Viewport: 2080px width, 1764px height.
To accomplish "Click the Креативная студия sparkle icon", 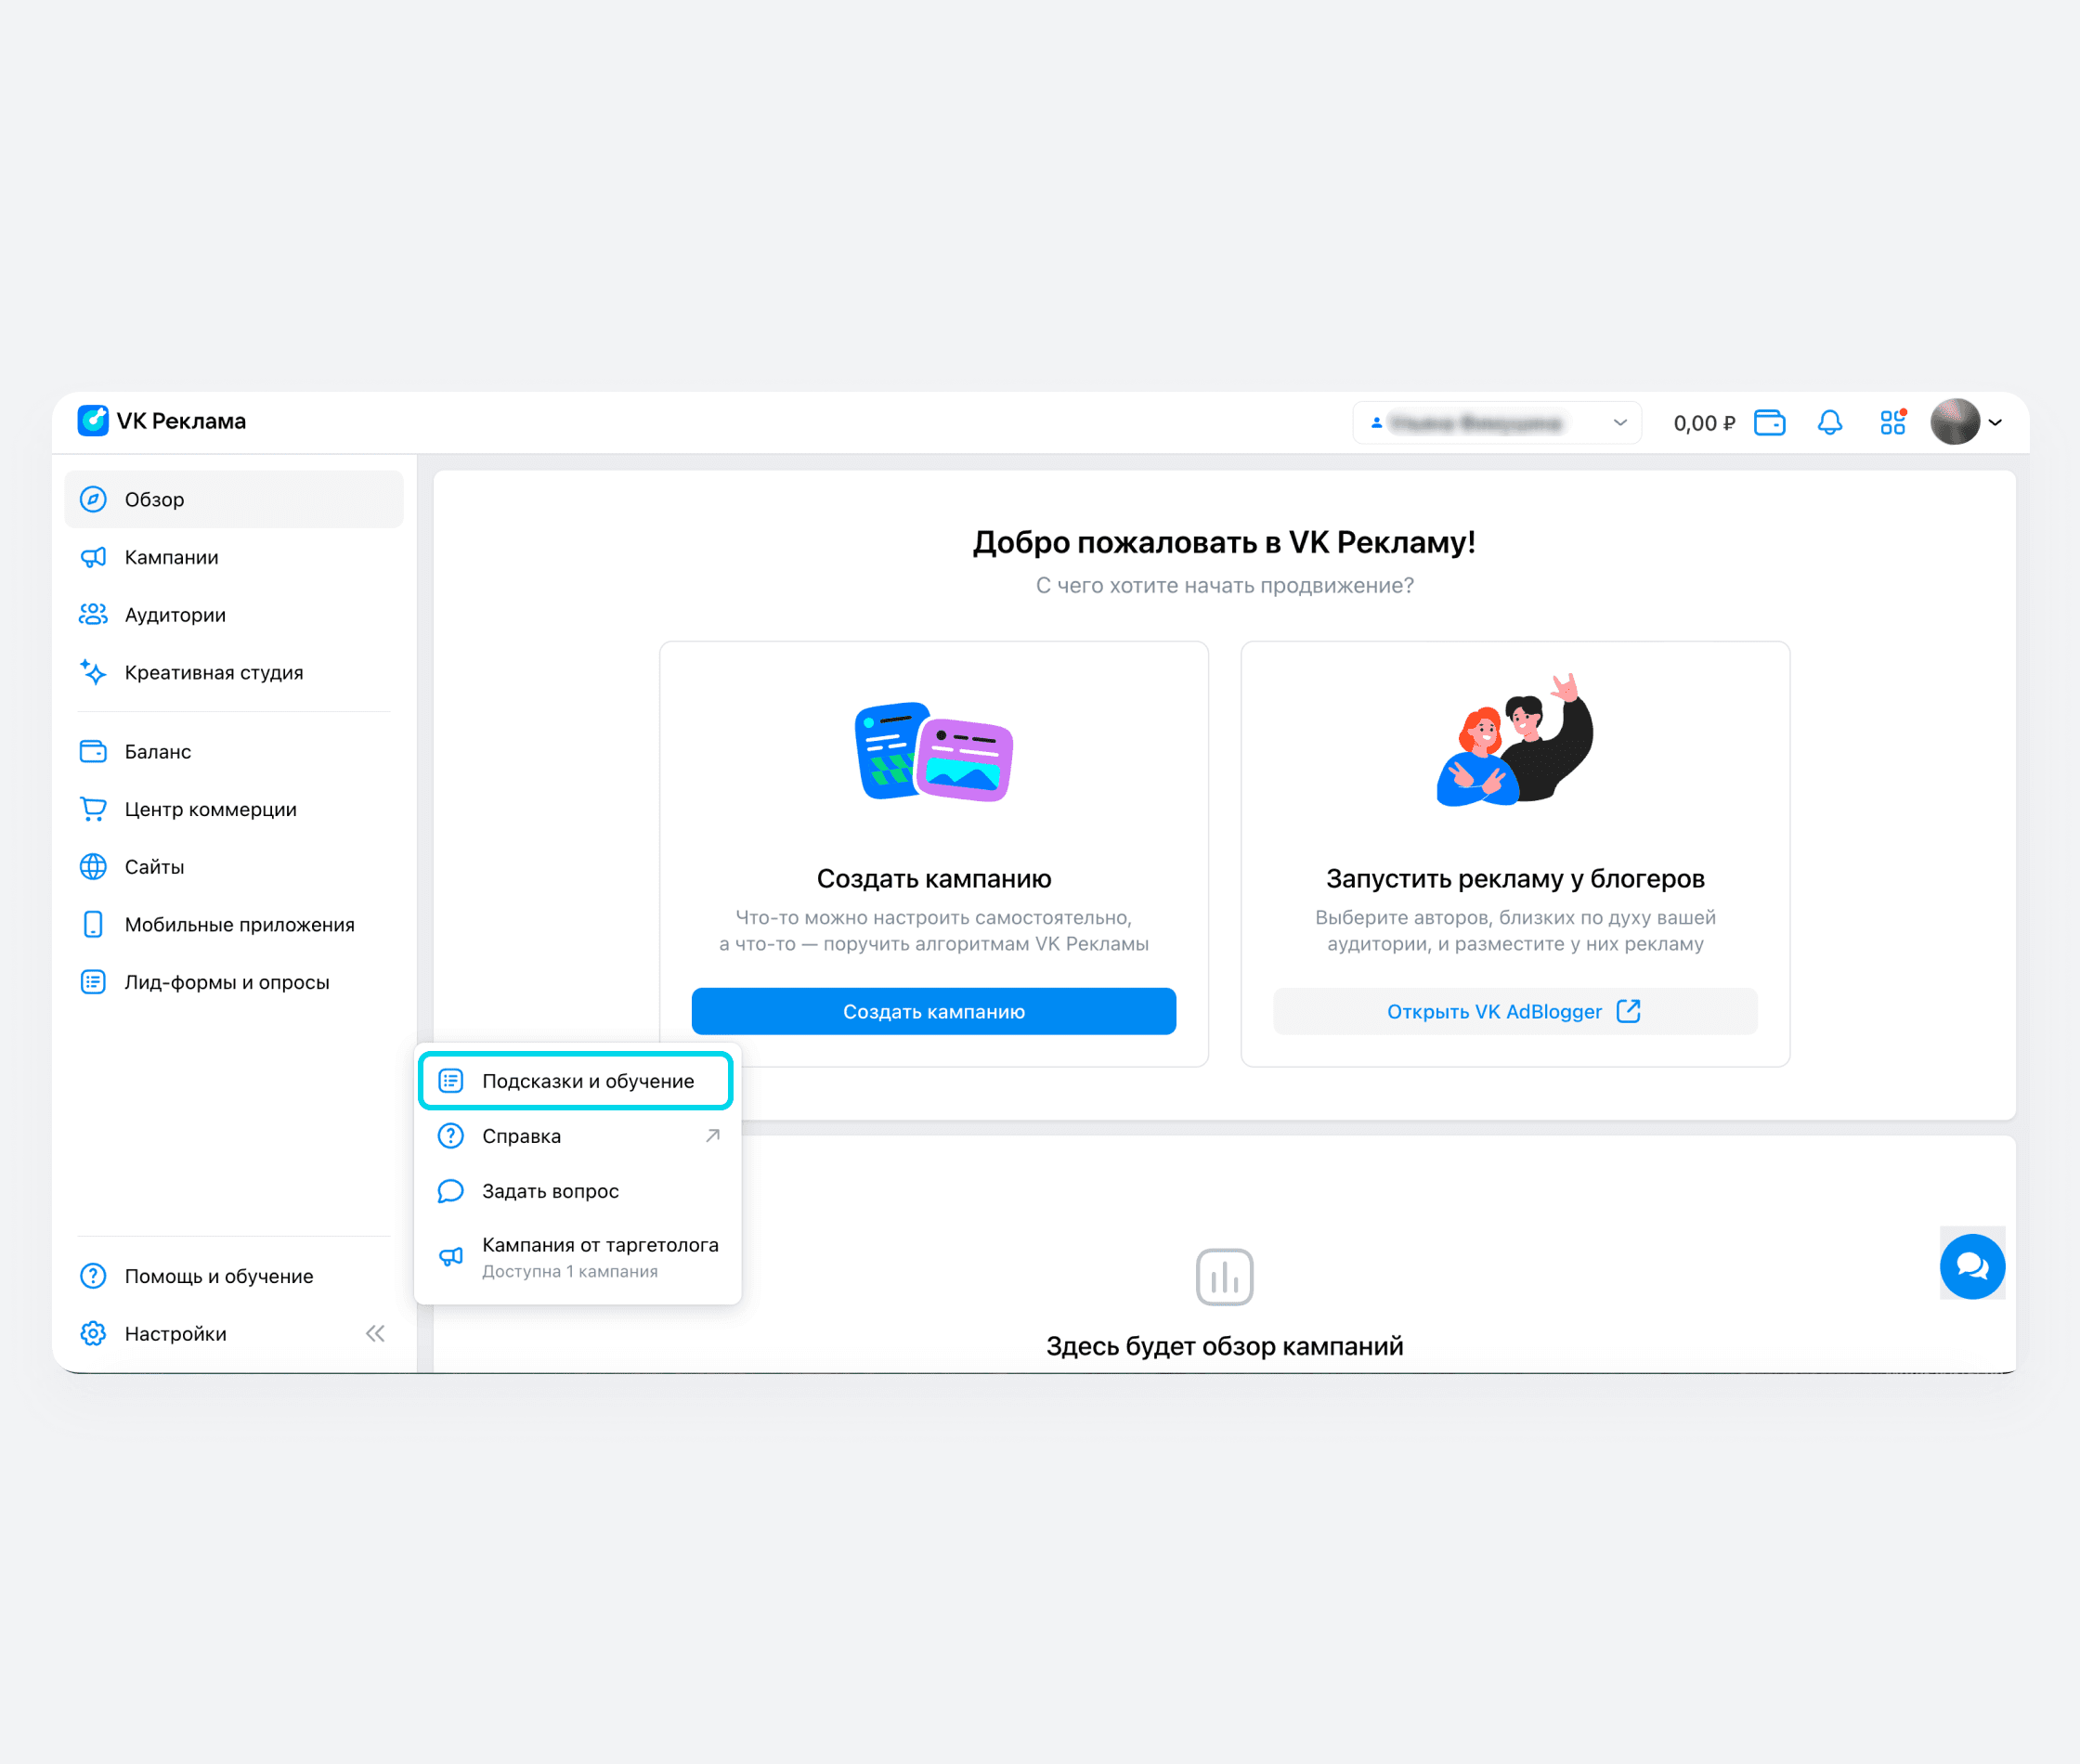I will (93, 672).
